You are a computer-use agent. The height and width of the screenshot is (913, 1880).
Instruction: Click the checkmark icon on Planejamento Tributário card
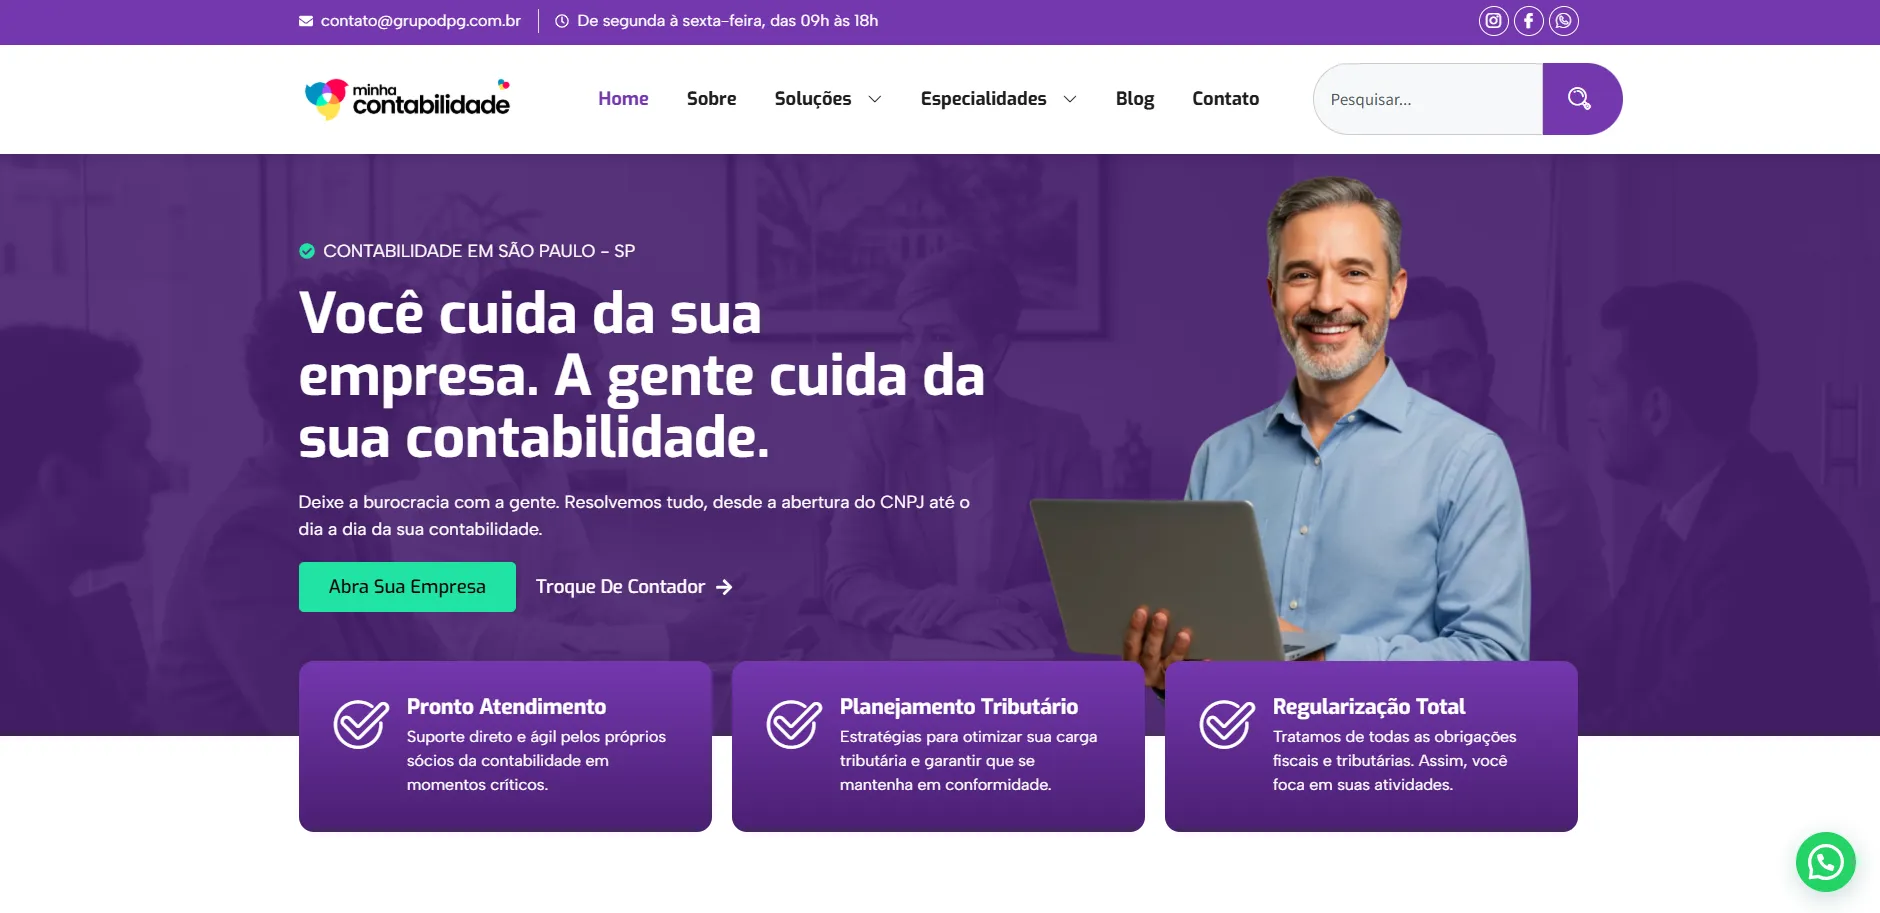click(x=794, y=724)
